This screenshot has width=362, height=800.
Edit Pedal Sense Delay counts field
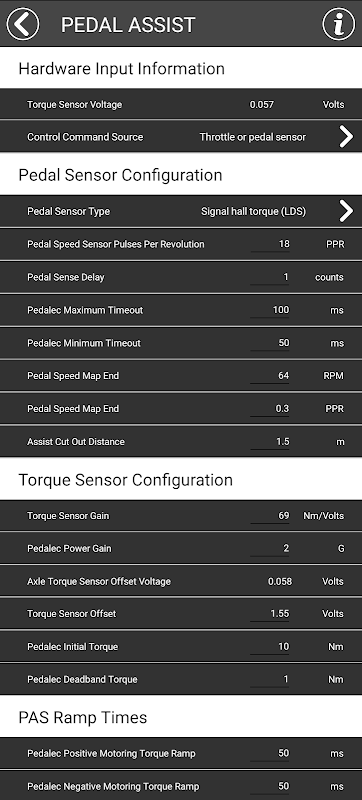[270, 277]
